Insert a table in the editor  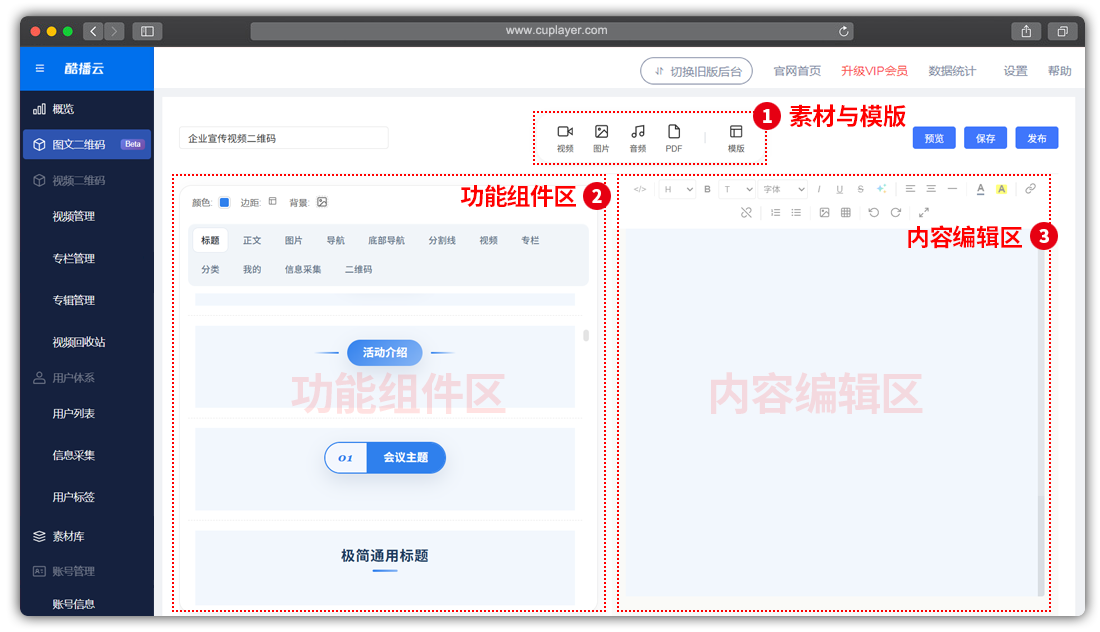pyautogui.click(x=846, y=212)
